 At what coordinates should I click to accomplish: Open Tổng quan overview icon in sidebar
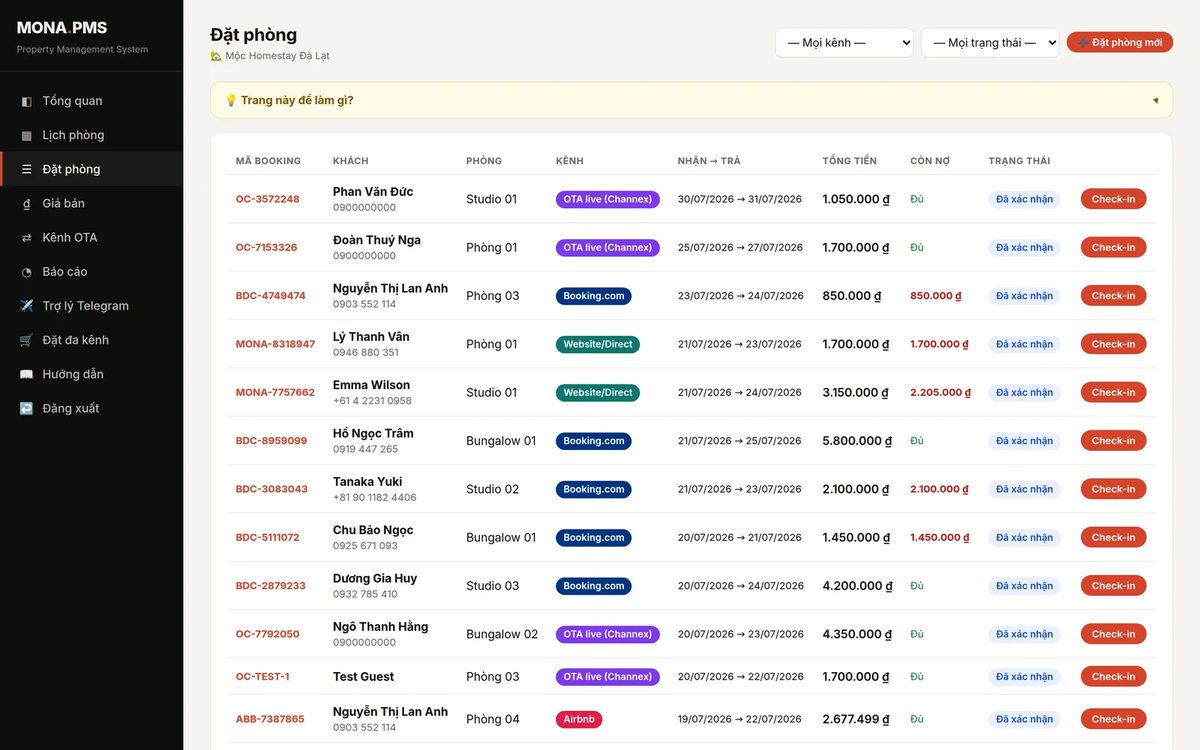(26, 101)
